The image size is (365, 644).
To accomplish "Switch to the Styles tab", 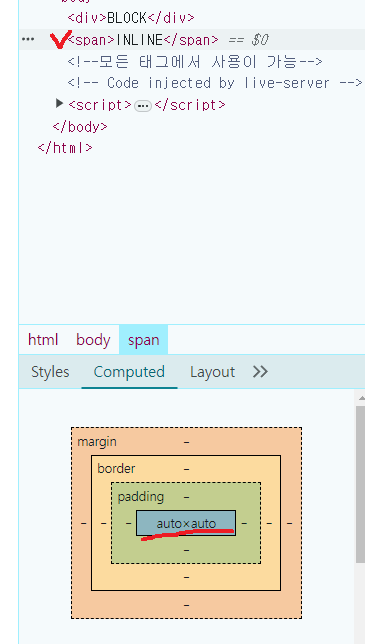I will [50, 372].
